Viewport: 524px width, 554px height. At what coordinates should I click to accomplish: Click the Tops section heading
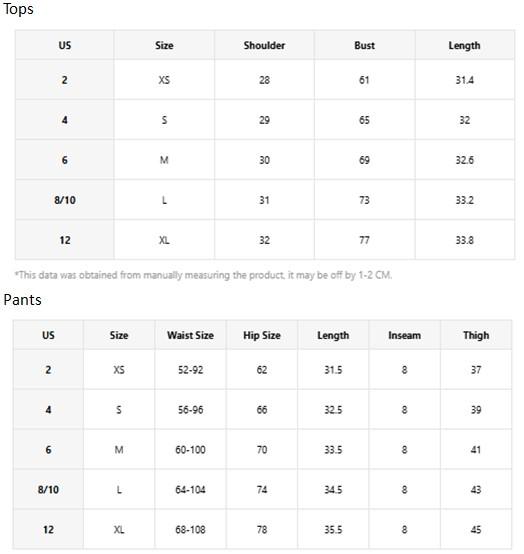tap(18, 8)
